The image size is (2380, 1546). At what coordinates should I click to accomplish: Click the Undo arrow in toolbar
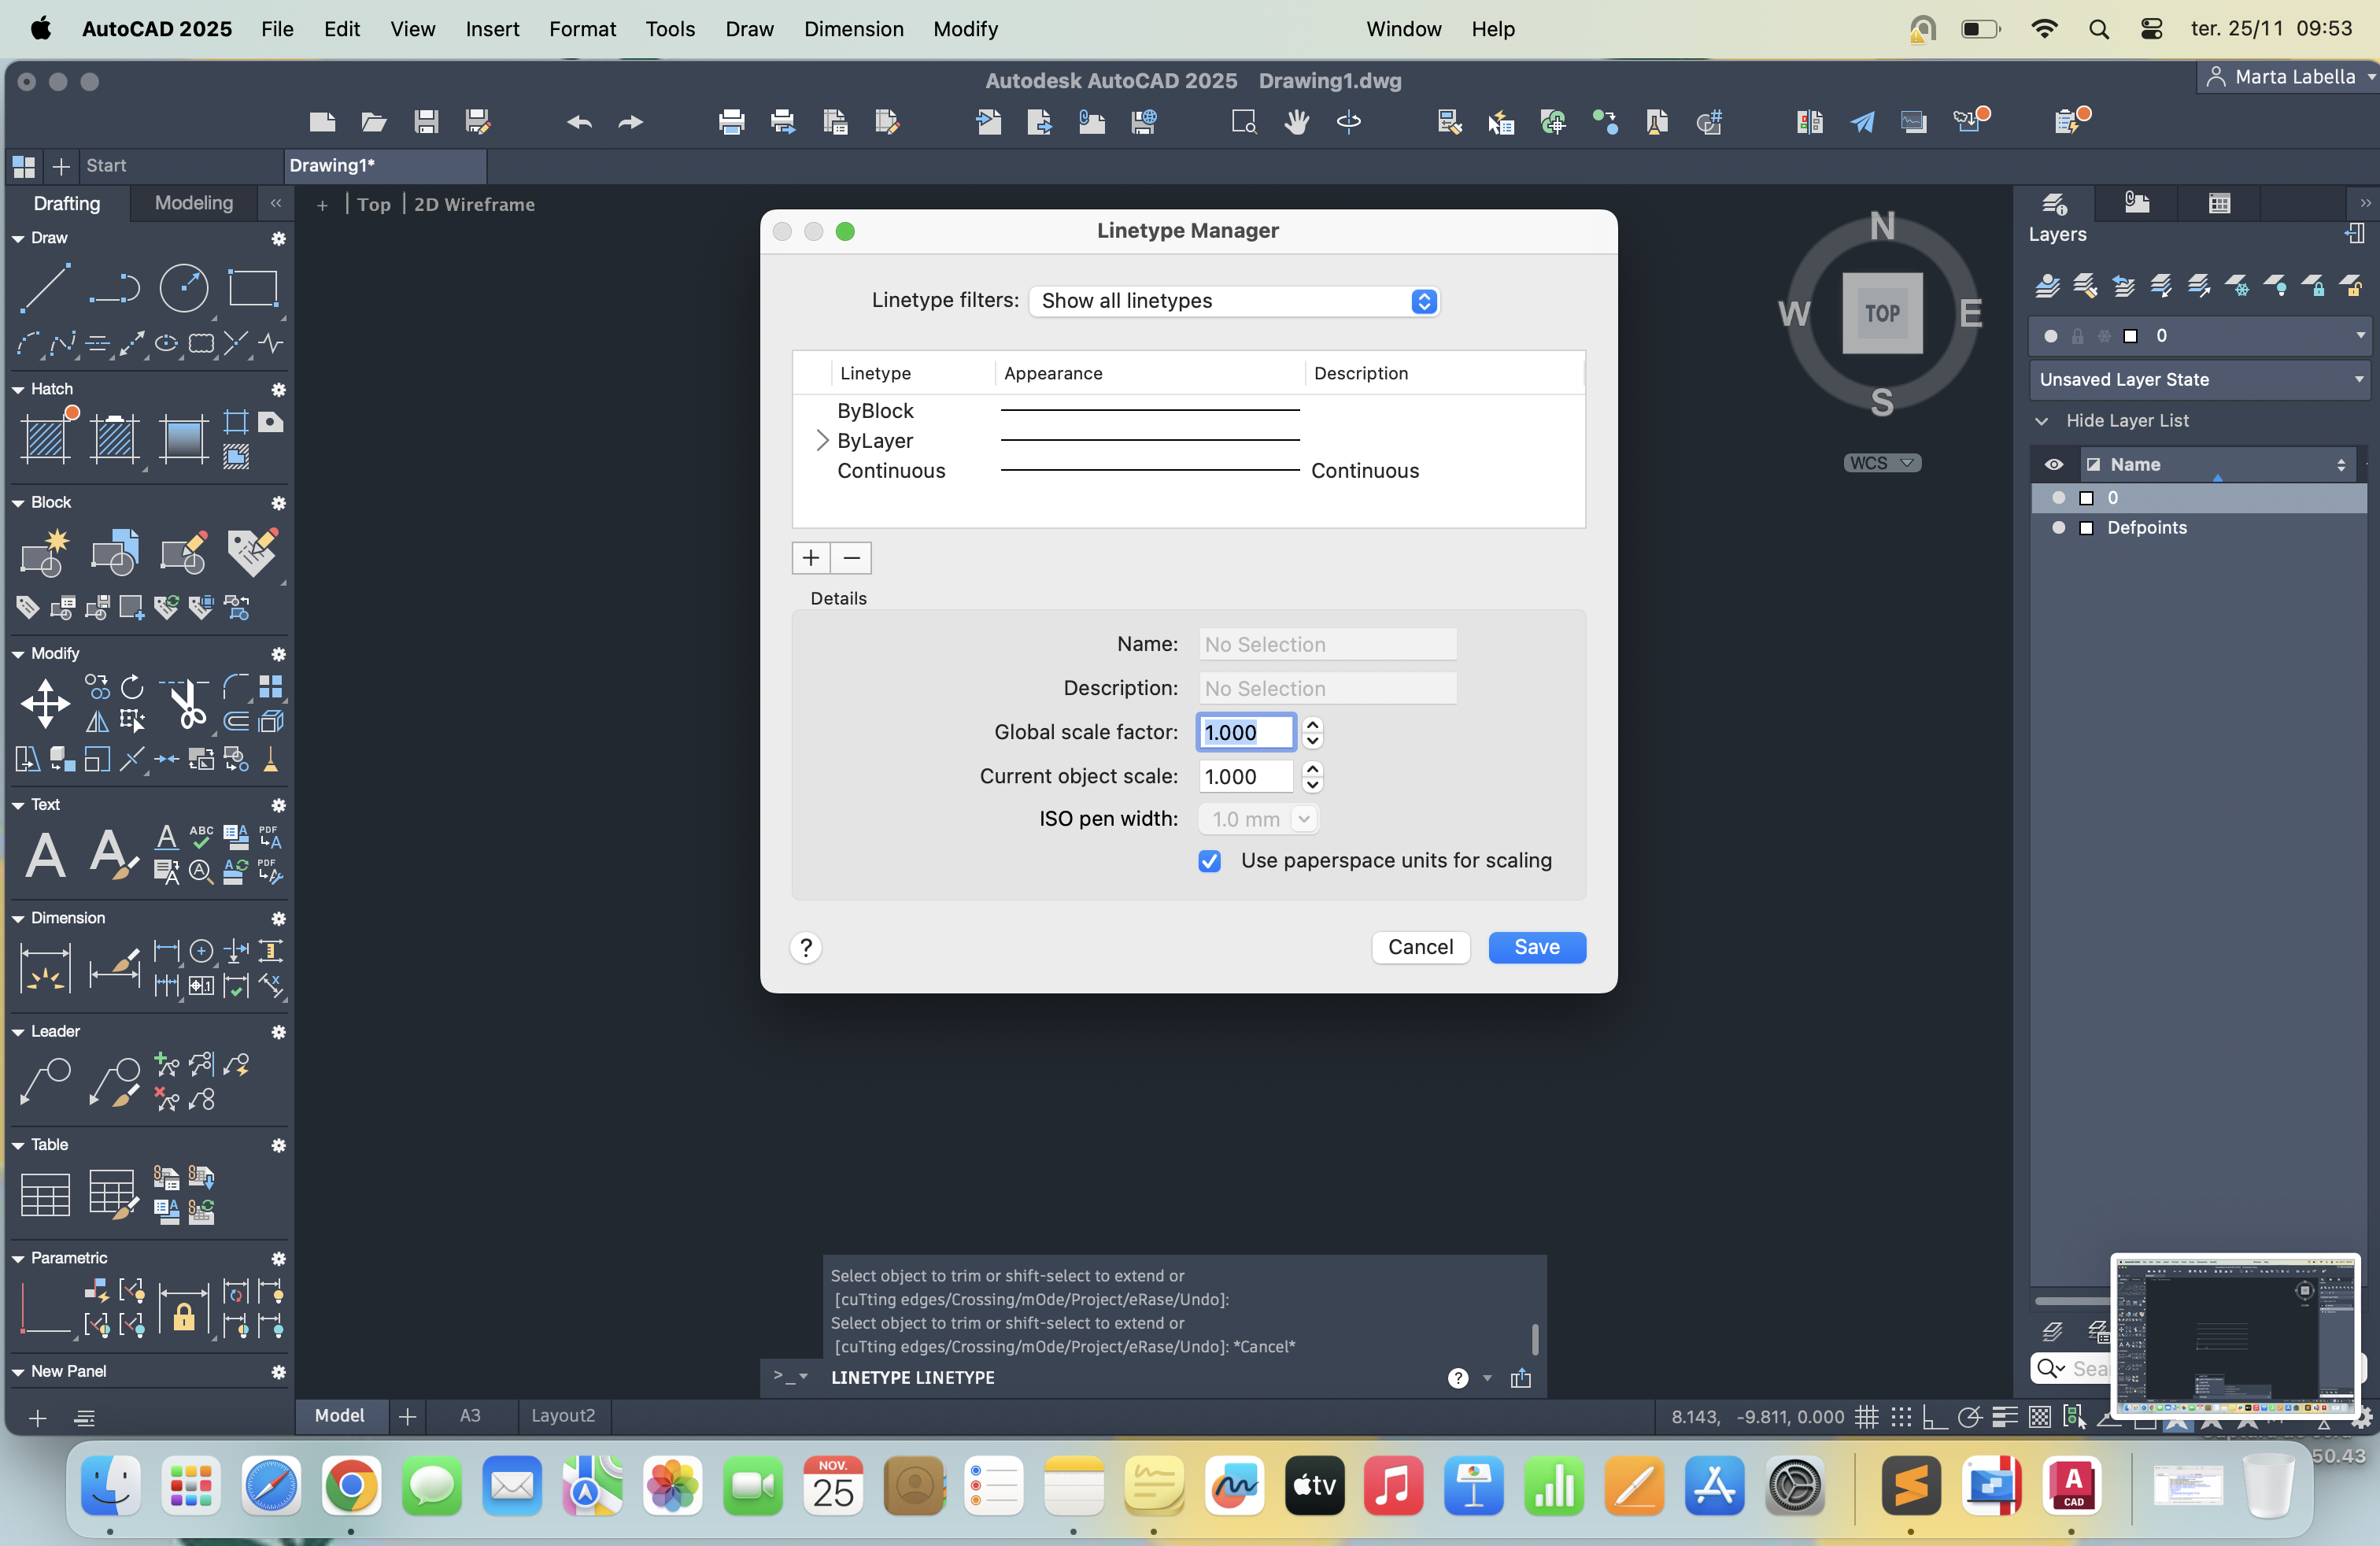click(579, 122)
